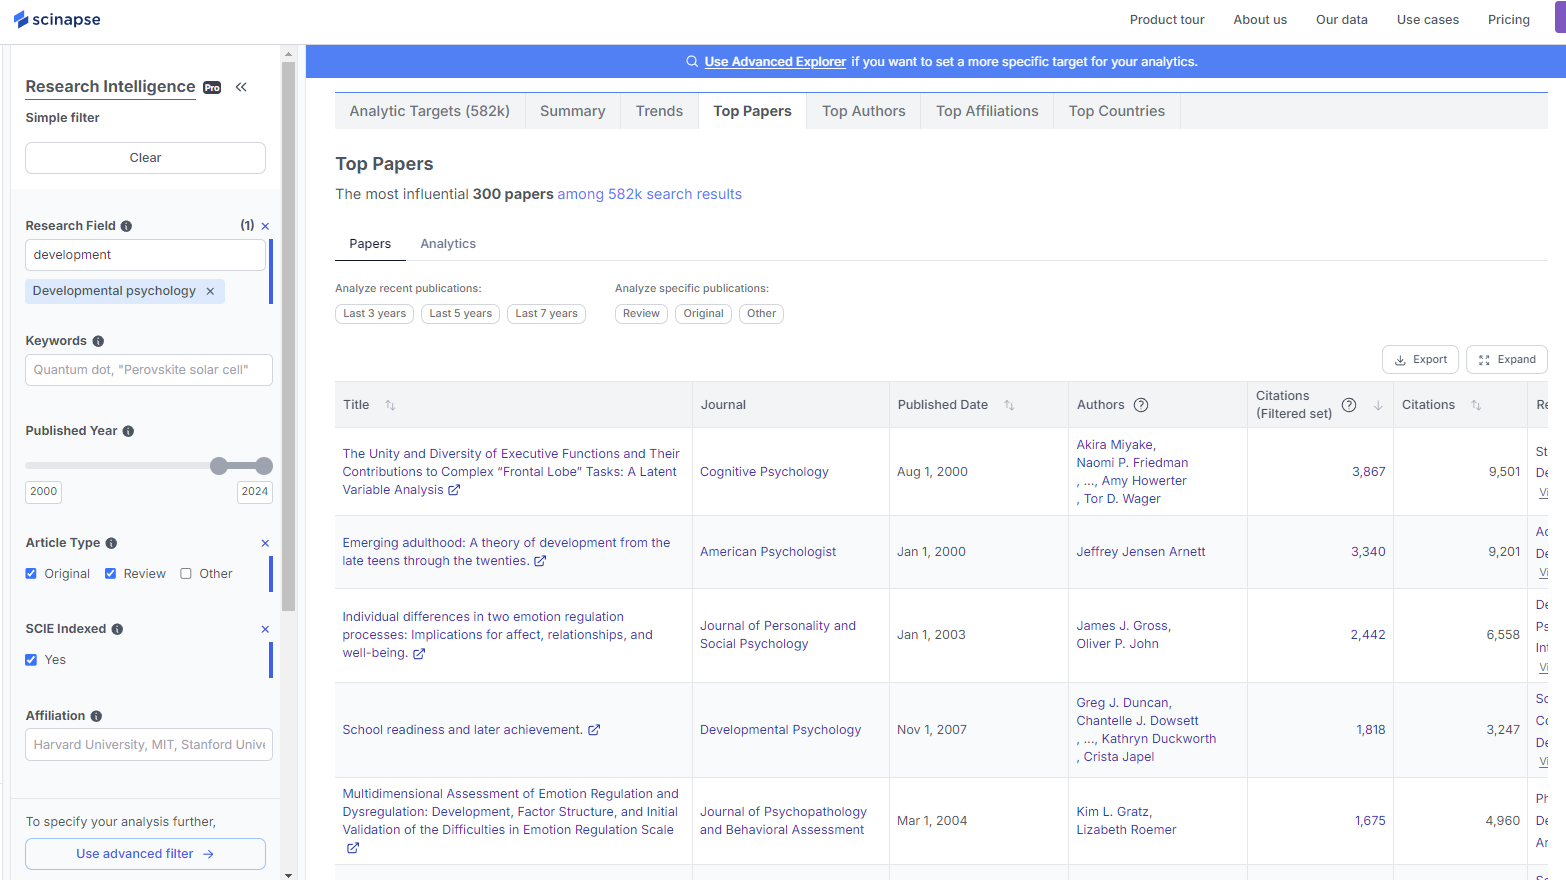Collapse the Research Intelligence sidebar
The image size is (1566, 880).
241,87
